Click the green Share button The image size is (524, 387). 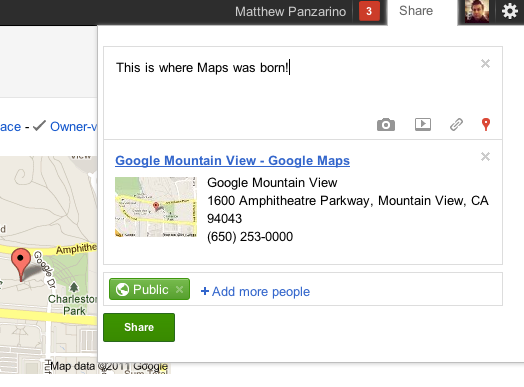pos(139,327)
